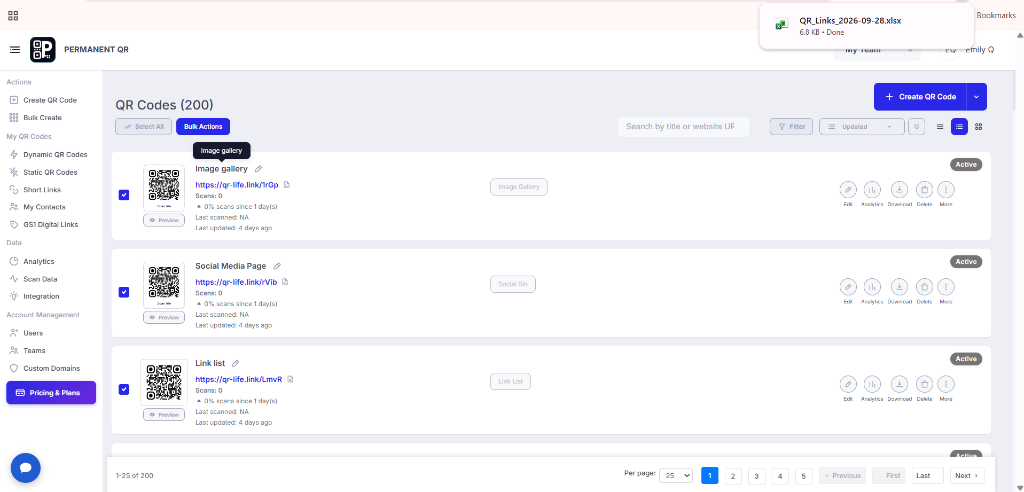Copy the qr-life.link/LmvR short URL
Screen dimensions: 1024x492
point(290,379)
